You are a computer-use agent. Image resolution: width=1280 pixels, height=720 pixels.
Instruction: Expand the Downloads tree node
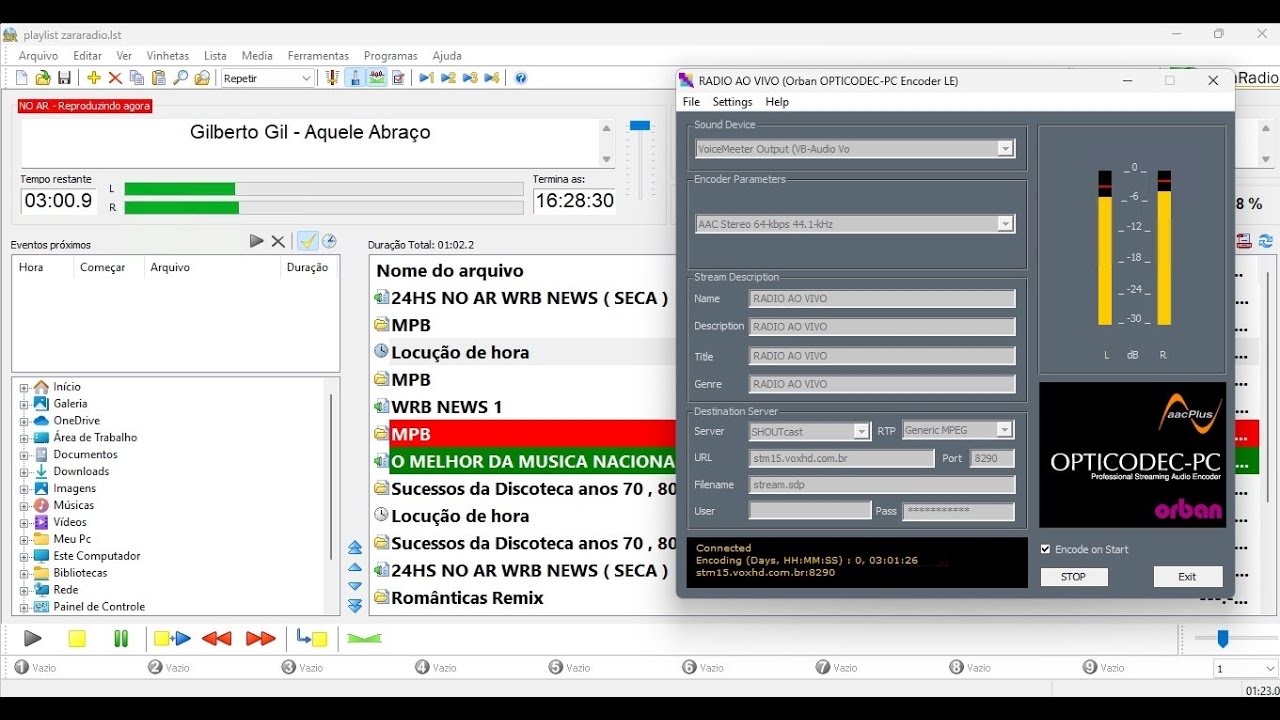point(23,471)
